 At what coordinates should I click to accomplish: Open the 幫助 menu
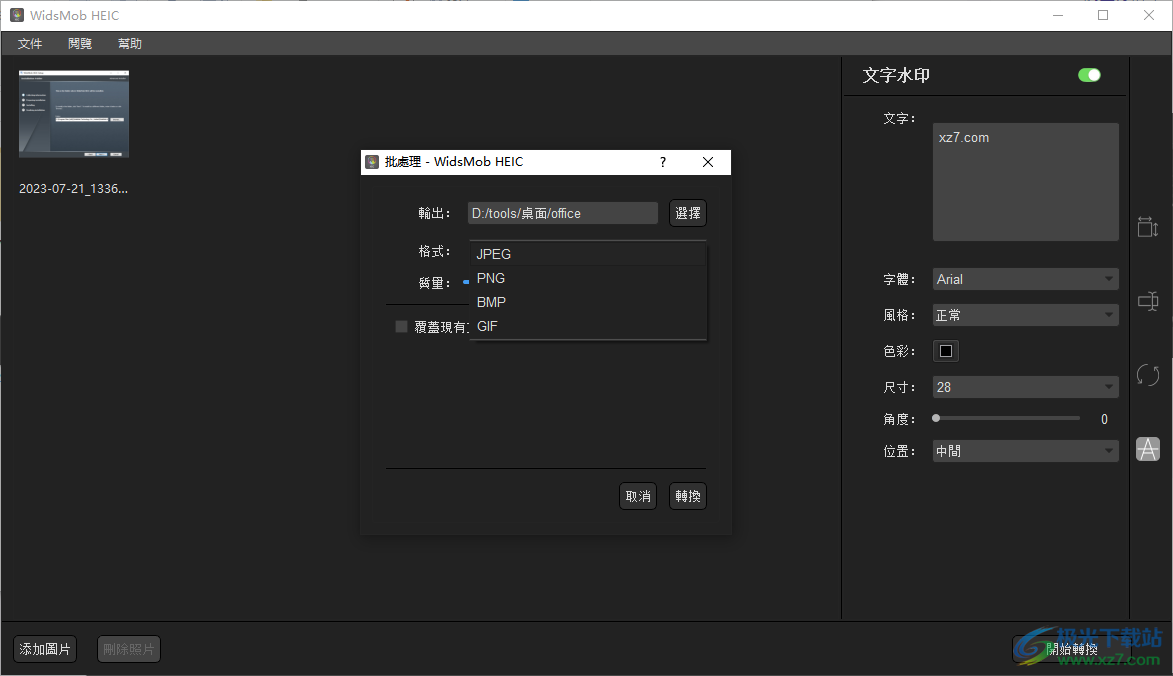(130, 43)
